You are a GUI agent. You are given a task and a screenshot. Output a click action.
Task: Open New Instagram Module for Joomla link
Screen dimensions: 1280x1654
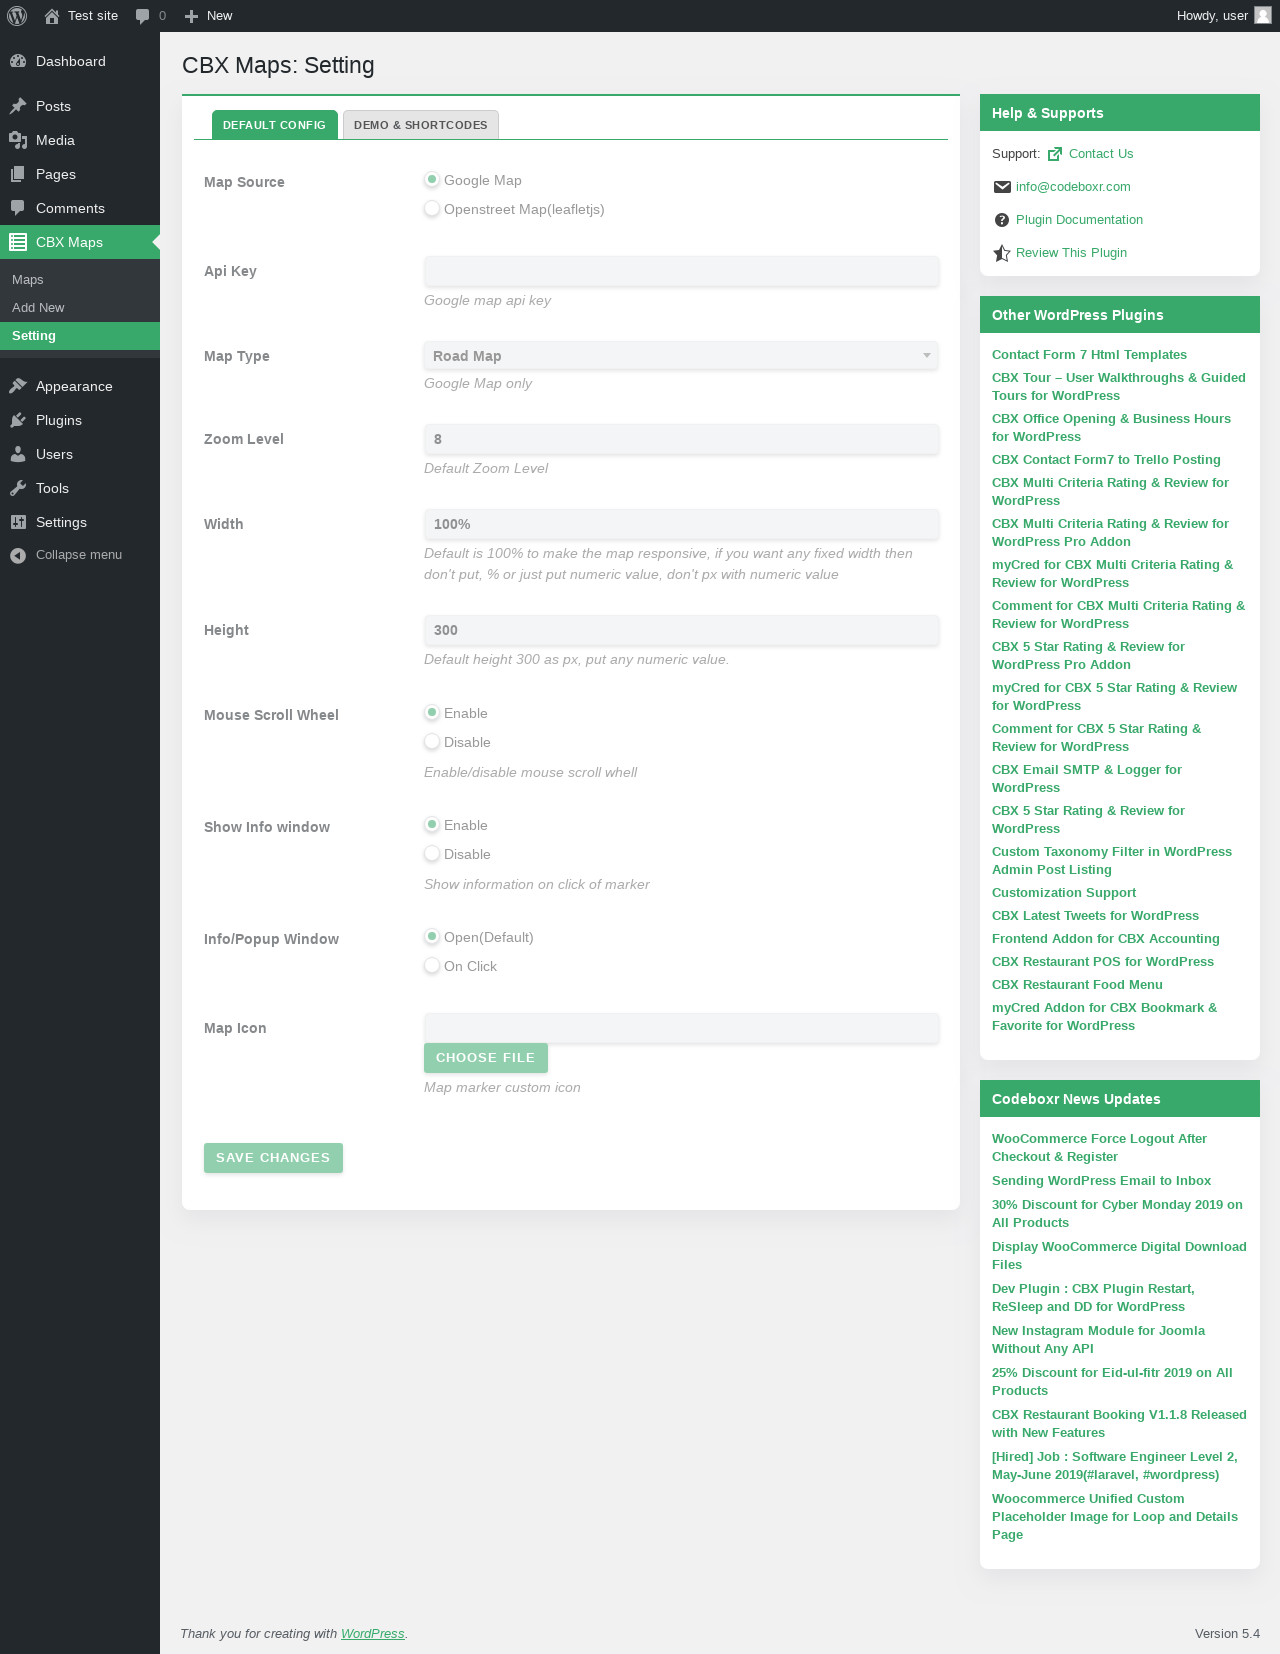[1098, 1340]
